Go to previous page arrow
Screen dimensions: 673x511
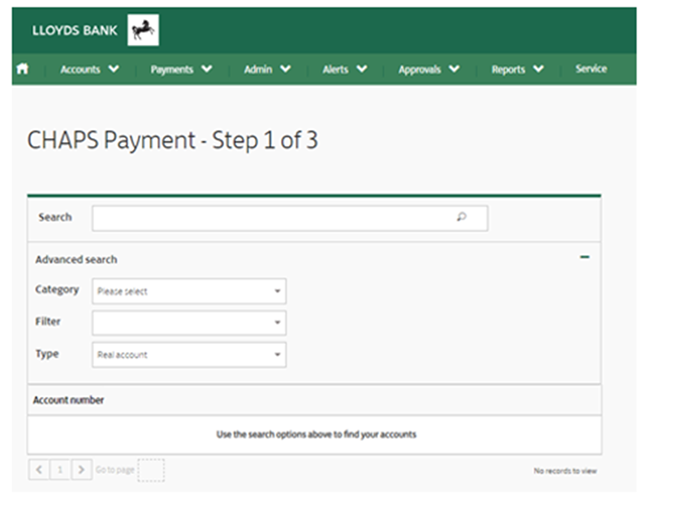tap(38, 469)
